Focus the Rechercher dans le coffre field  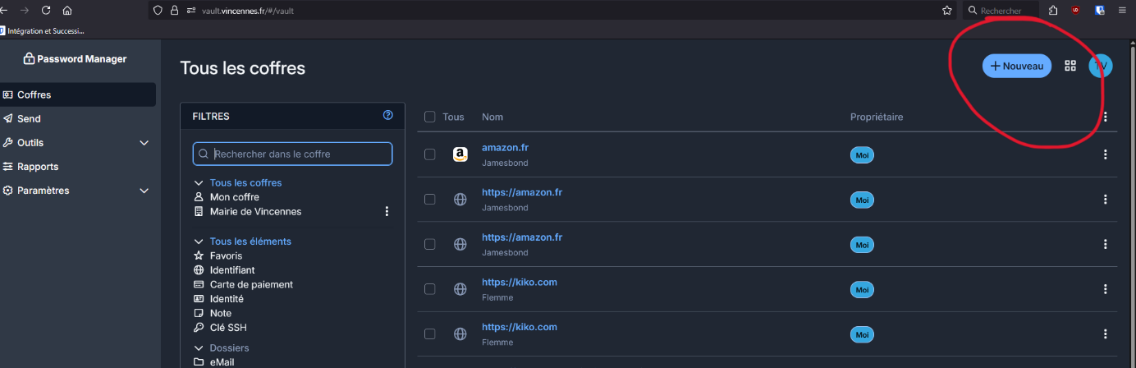pyautogui.click(x=293, y=154)
